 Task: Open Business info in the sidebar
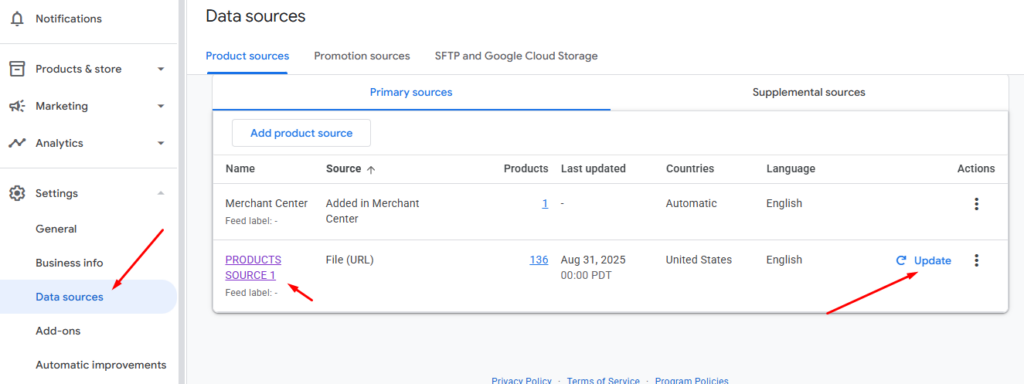coord(69,263)
